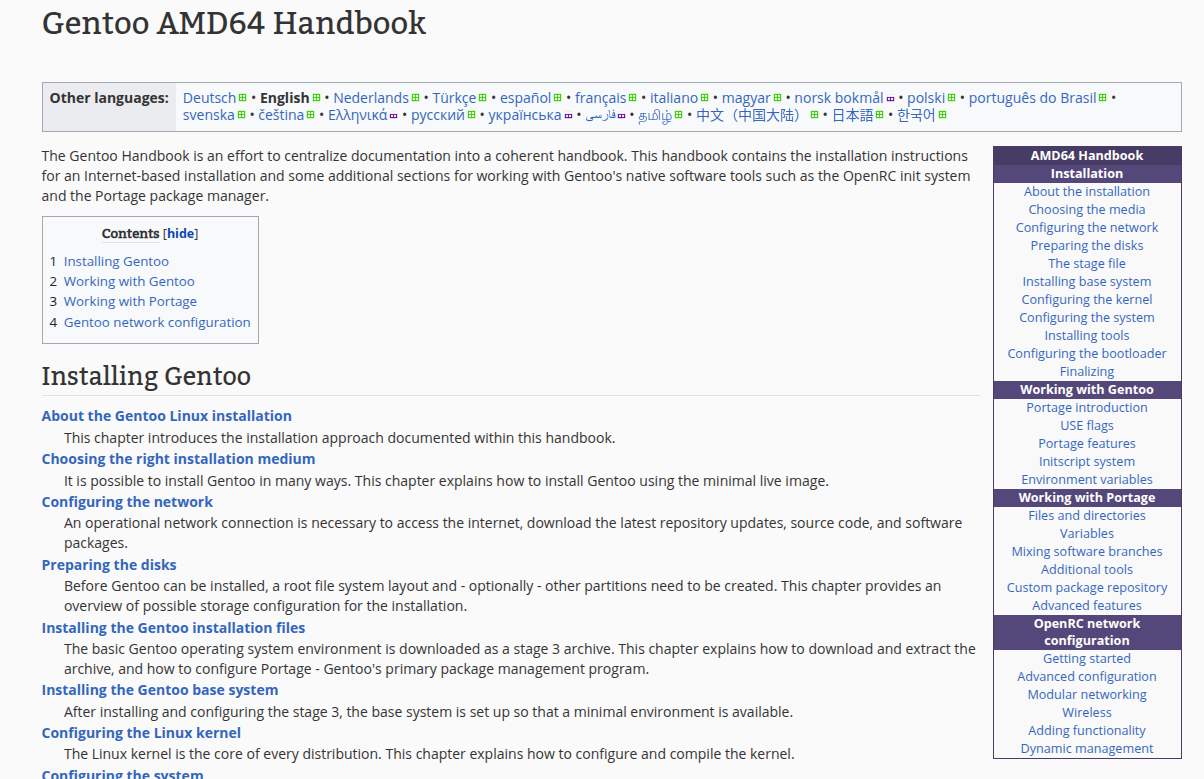This screenshot has width=1204, height=779.
Task: Open sidebar link Configuring the bootloader
Action: (1087, 353)
